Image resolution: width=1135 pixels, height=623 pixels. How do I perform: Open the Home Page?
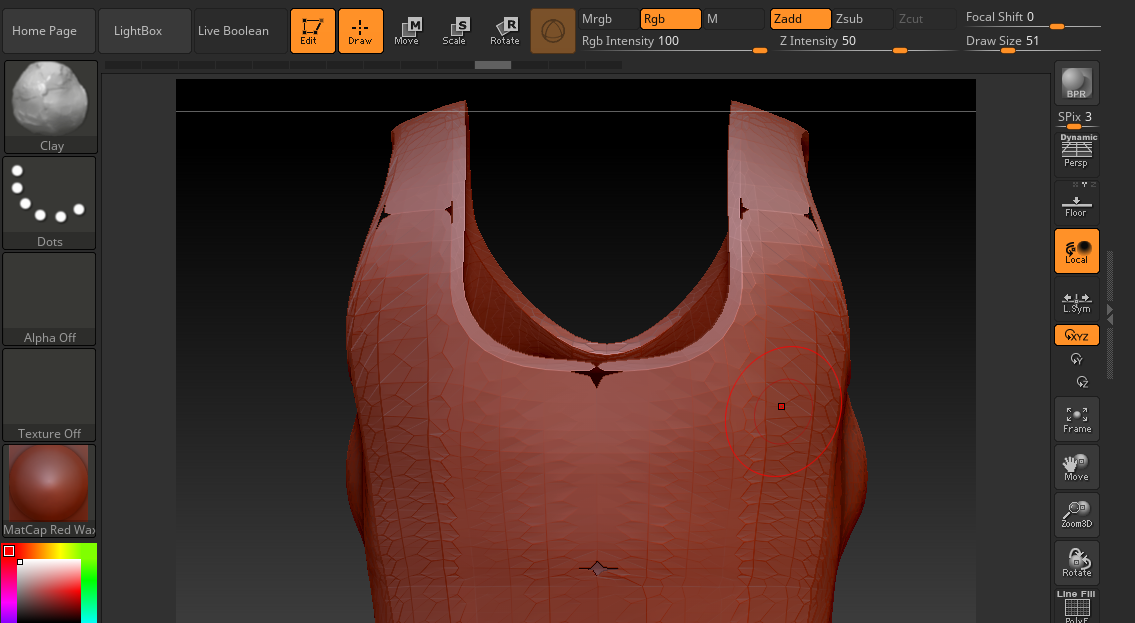[x=48, y=31]
